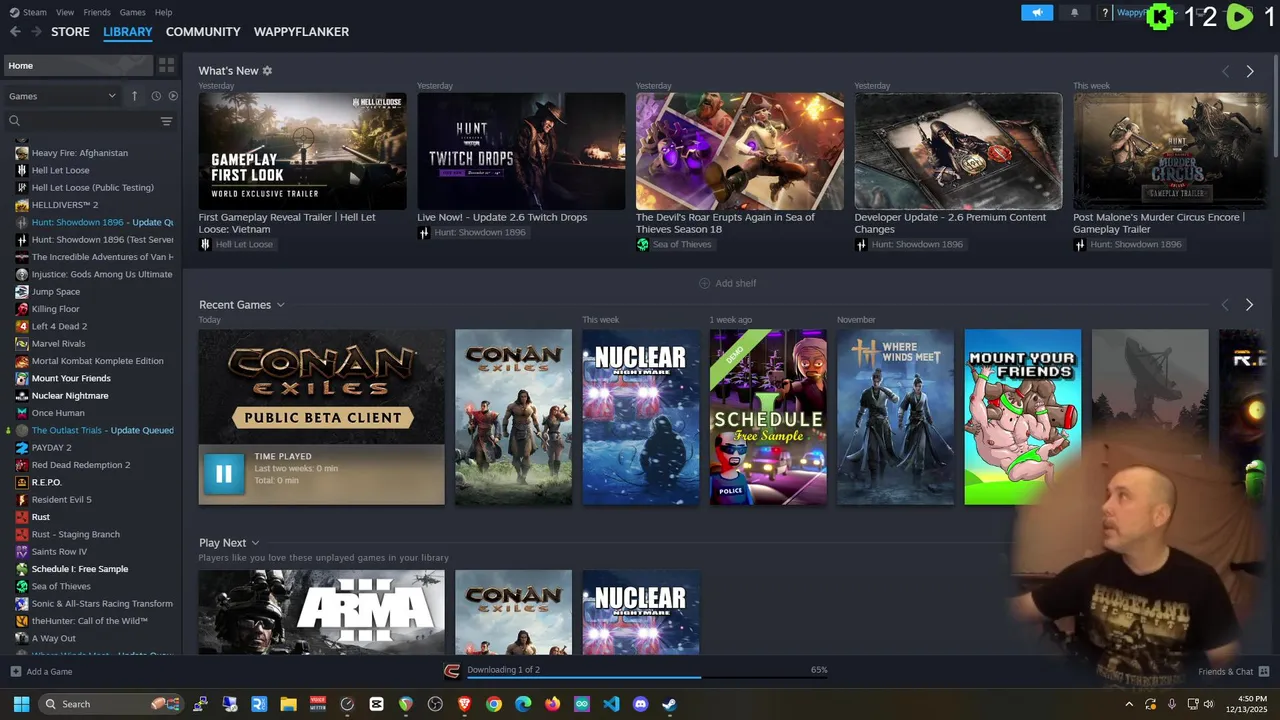Open Sea of Thieves icon under news
The image size is (1280, 720).
643,244
